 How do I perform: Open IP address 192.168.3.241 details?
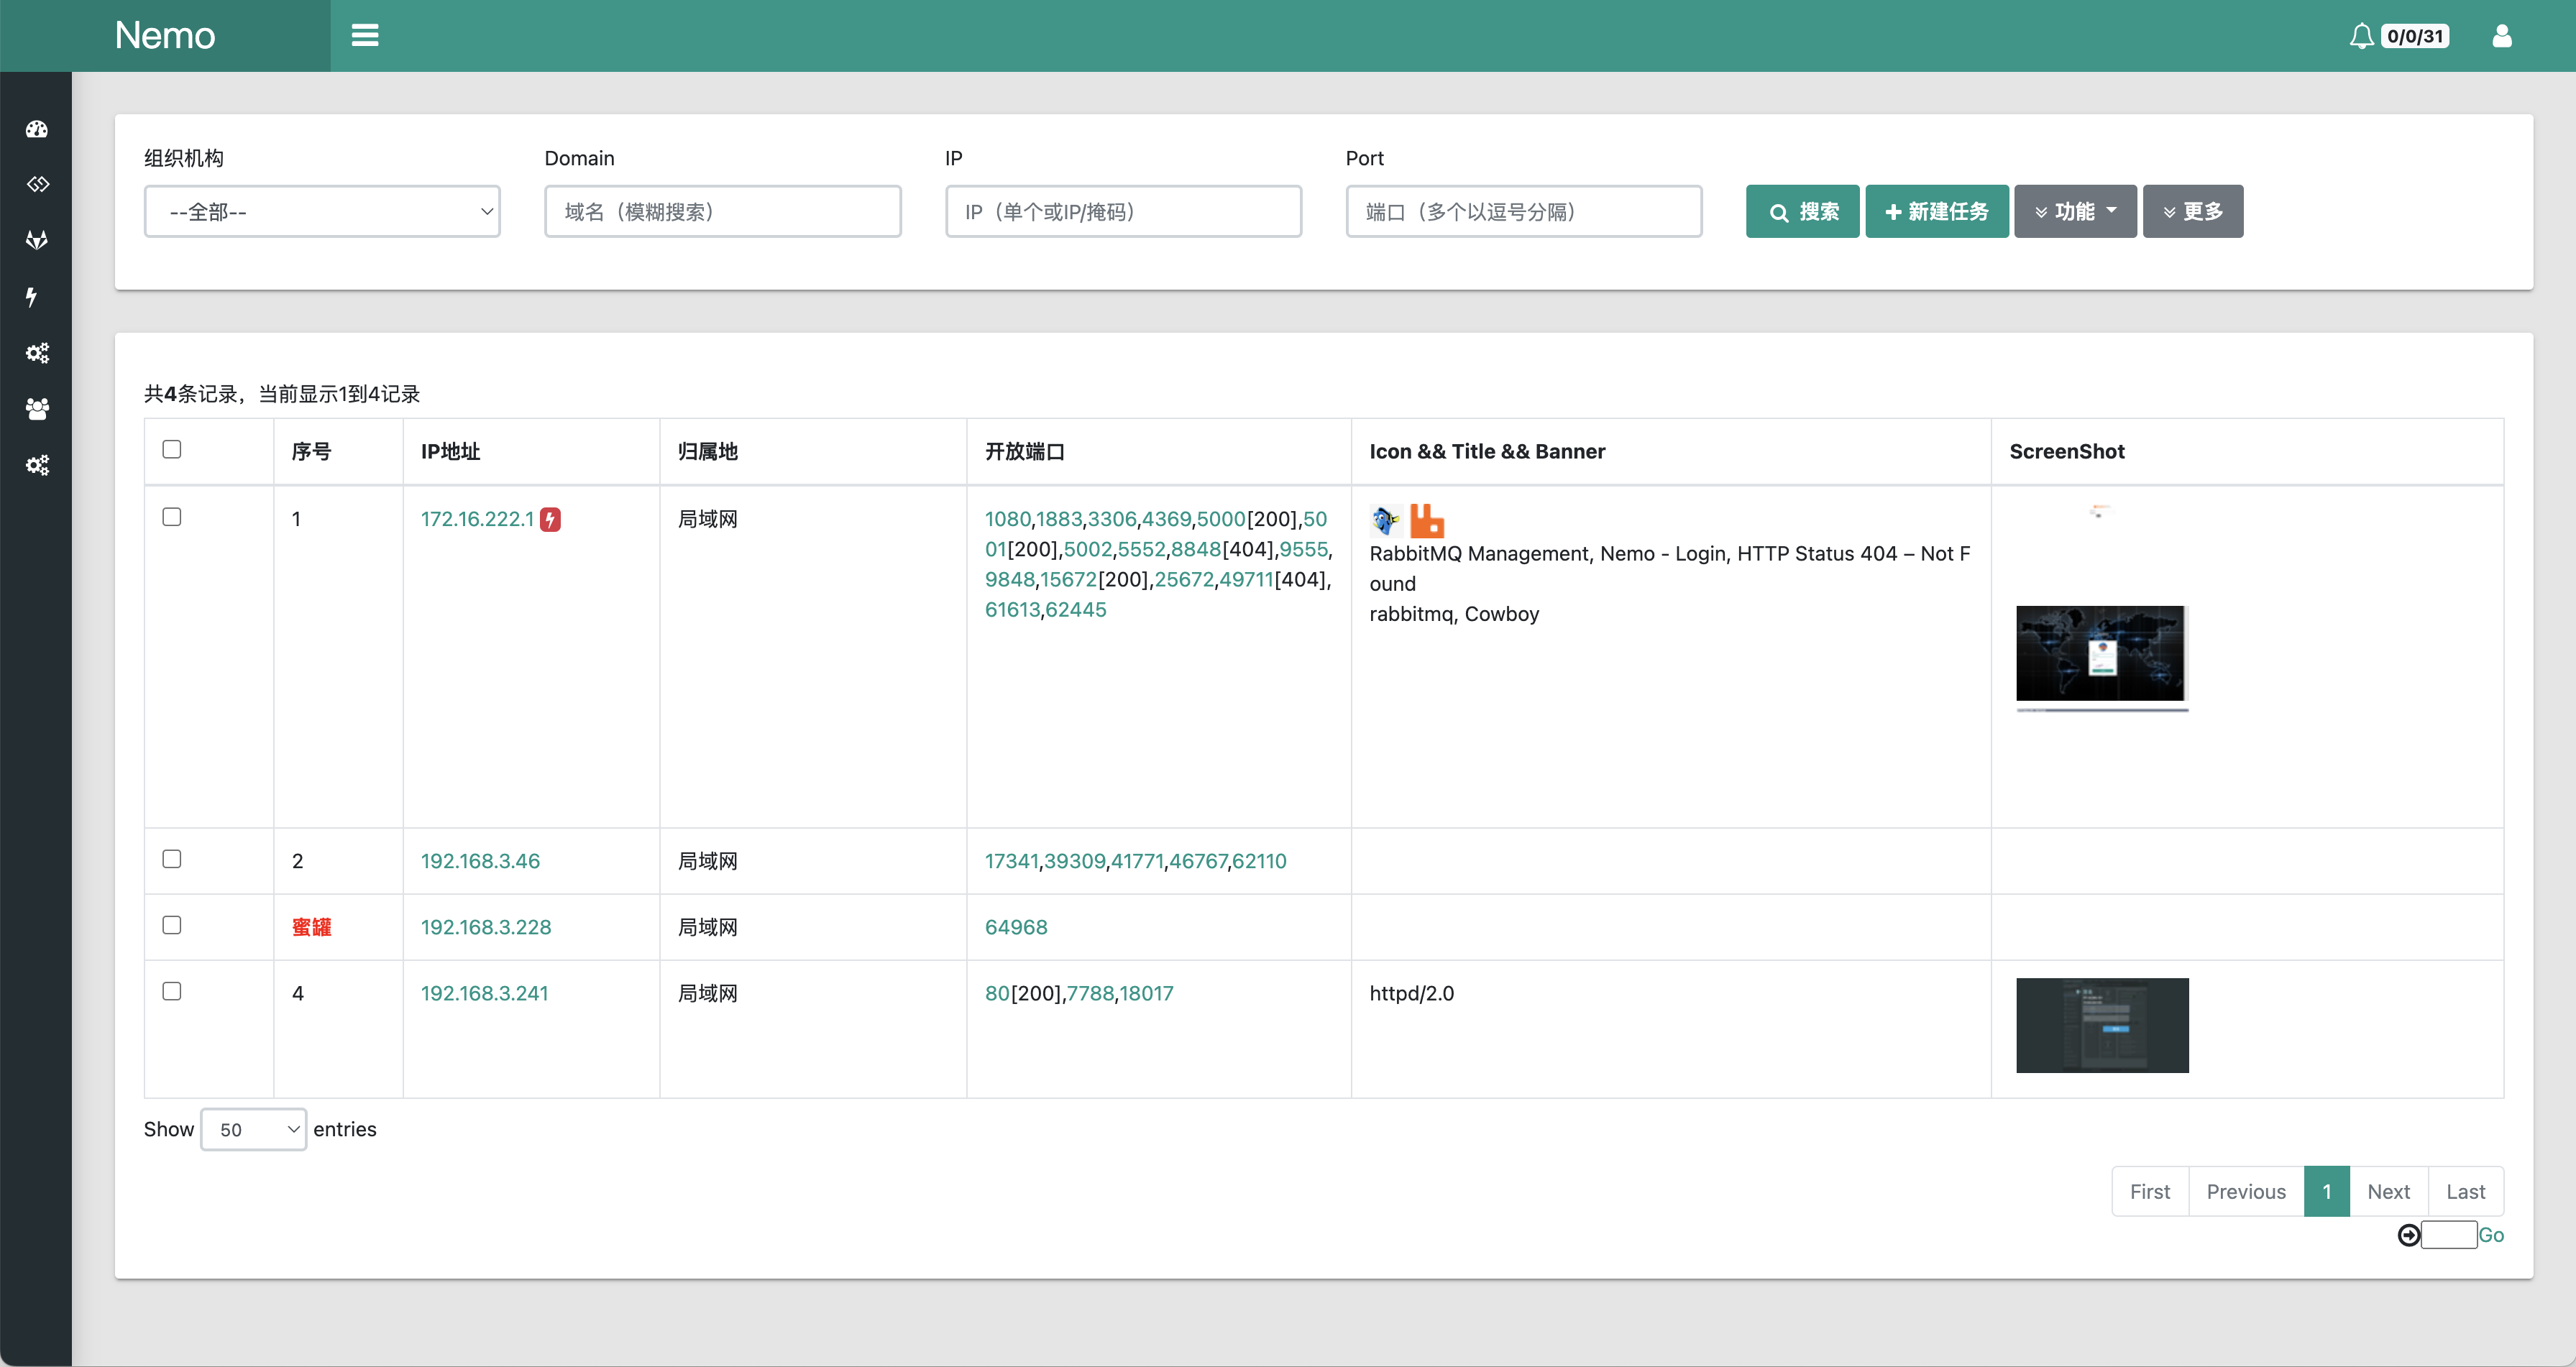click(x=485, y=991)
